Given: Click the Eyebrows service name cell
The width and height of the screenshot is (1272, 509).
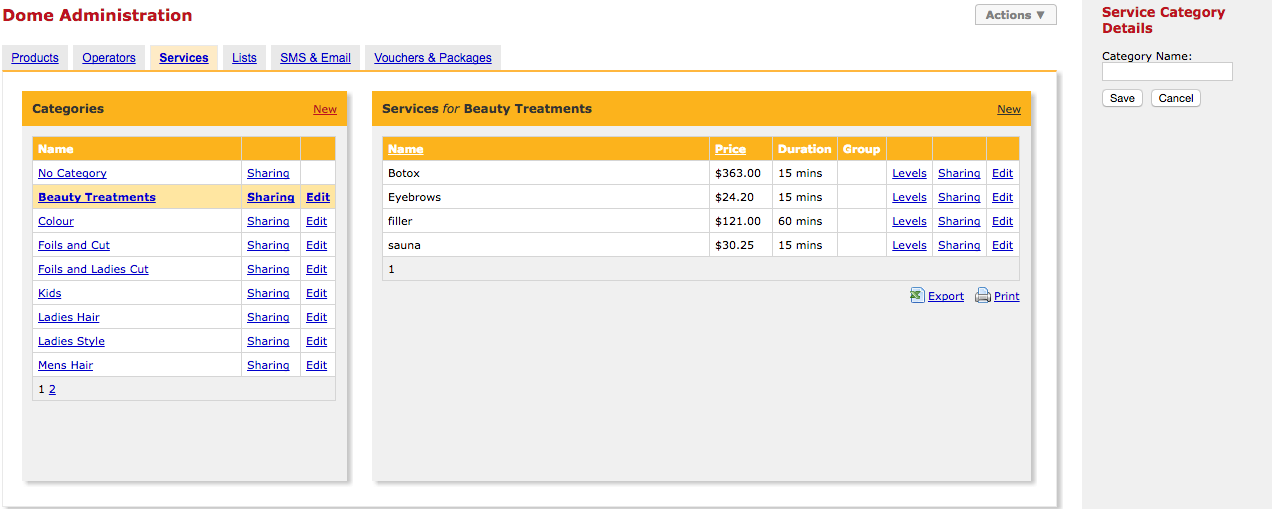Looking at the screenshot, I should (x=546, y=197).
